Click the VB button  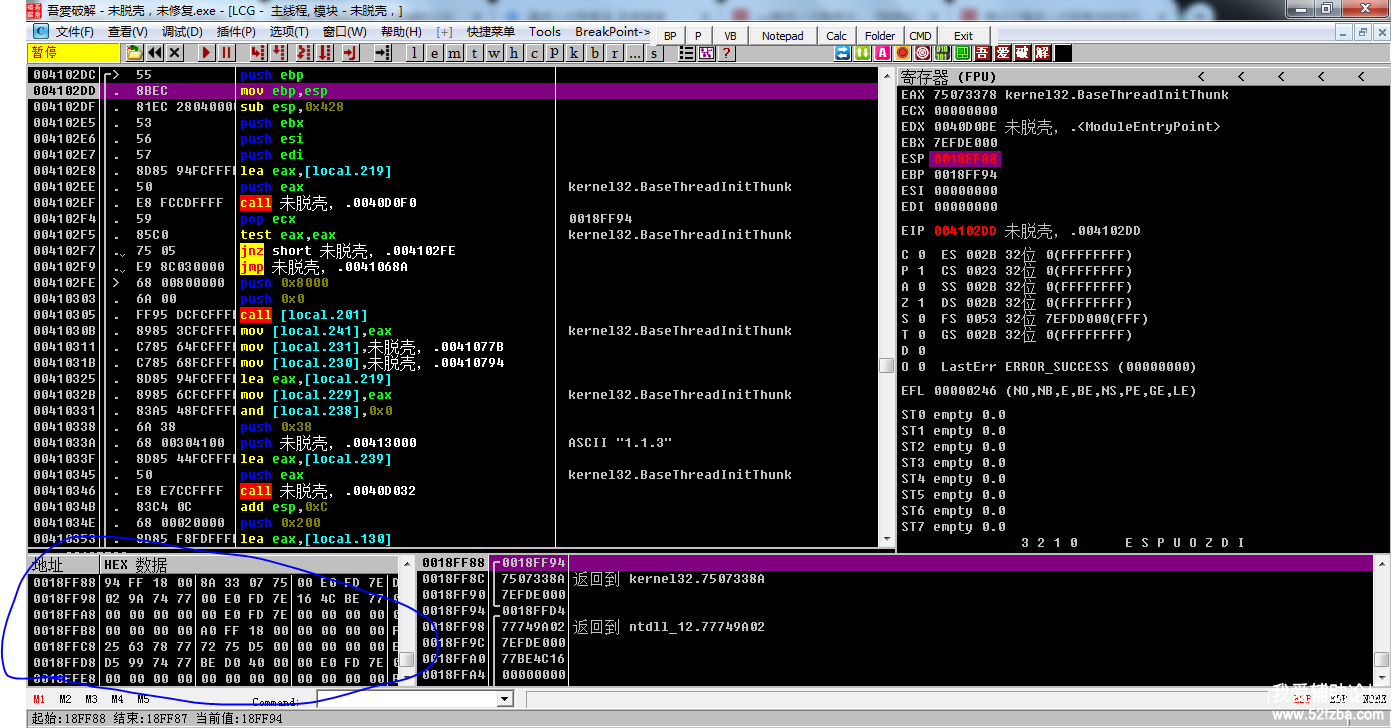[730, 36]
